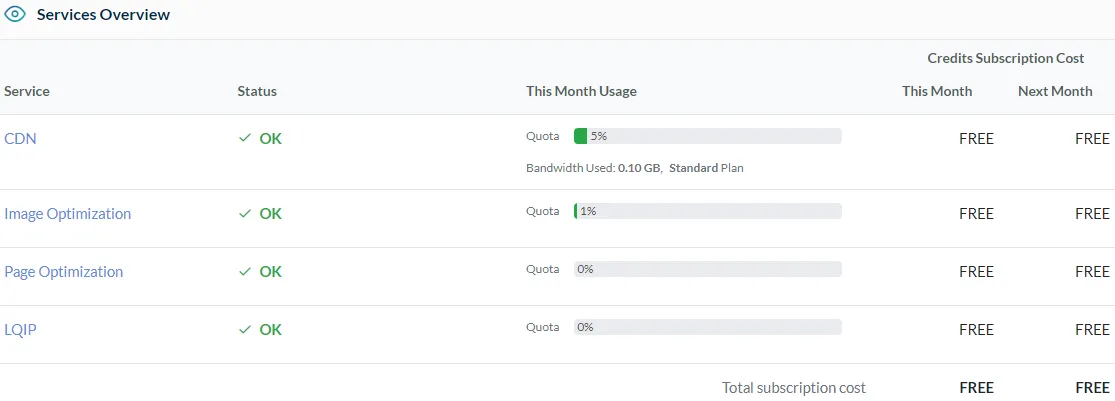Click the LQIP quota usage bar
This screenshot has width=1115, height=401.
707,327
